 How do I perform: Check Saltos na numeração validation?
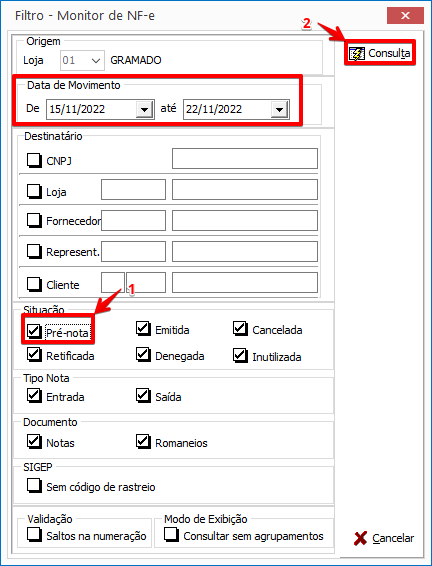[34, 535]
